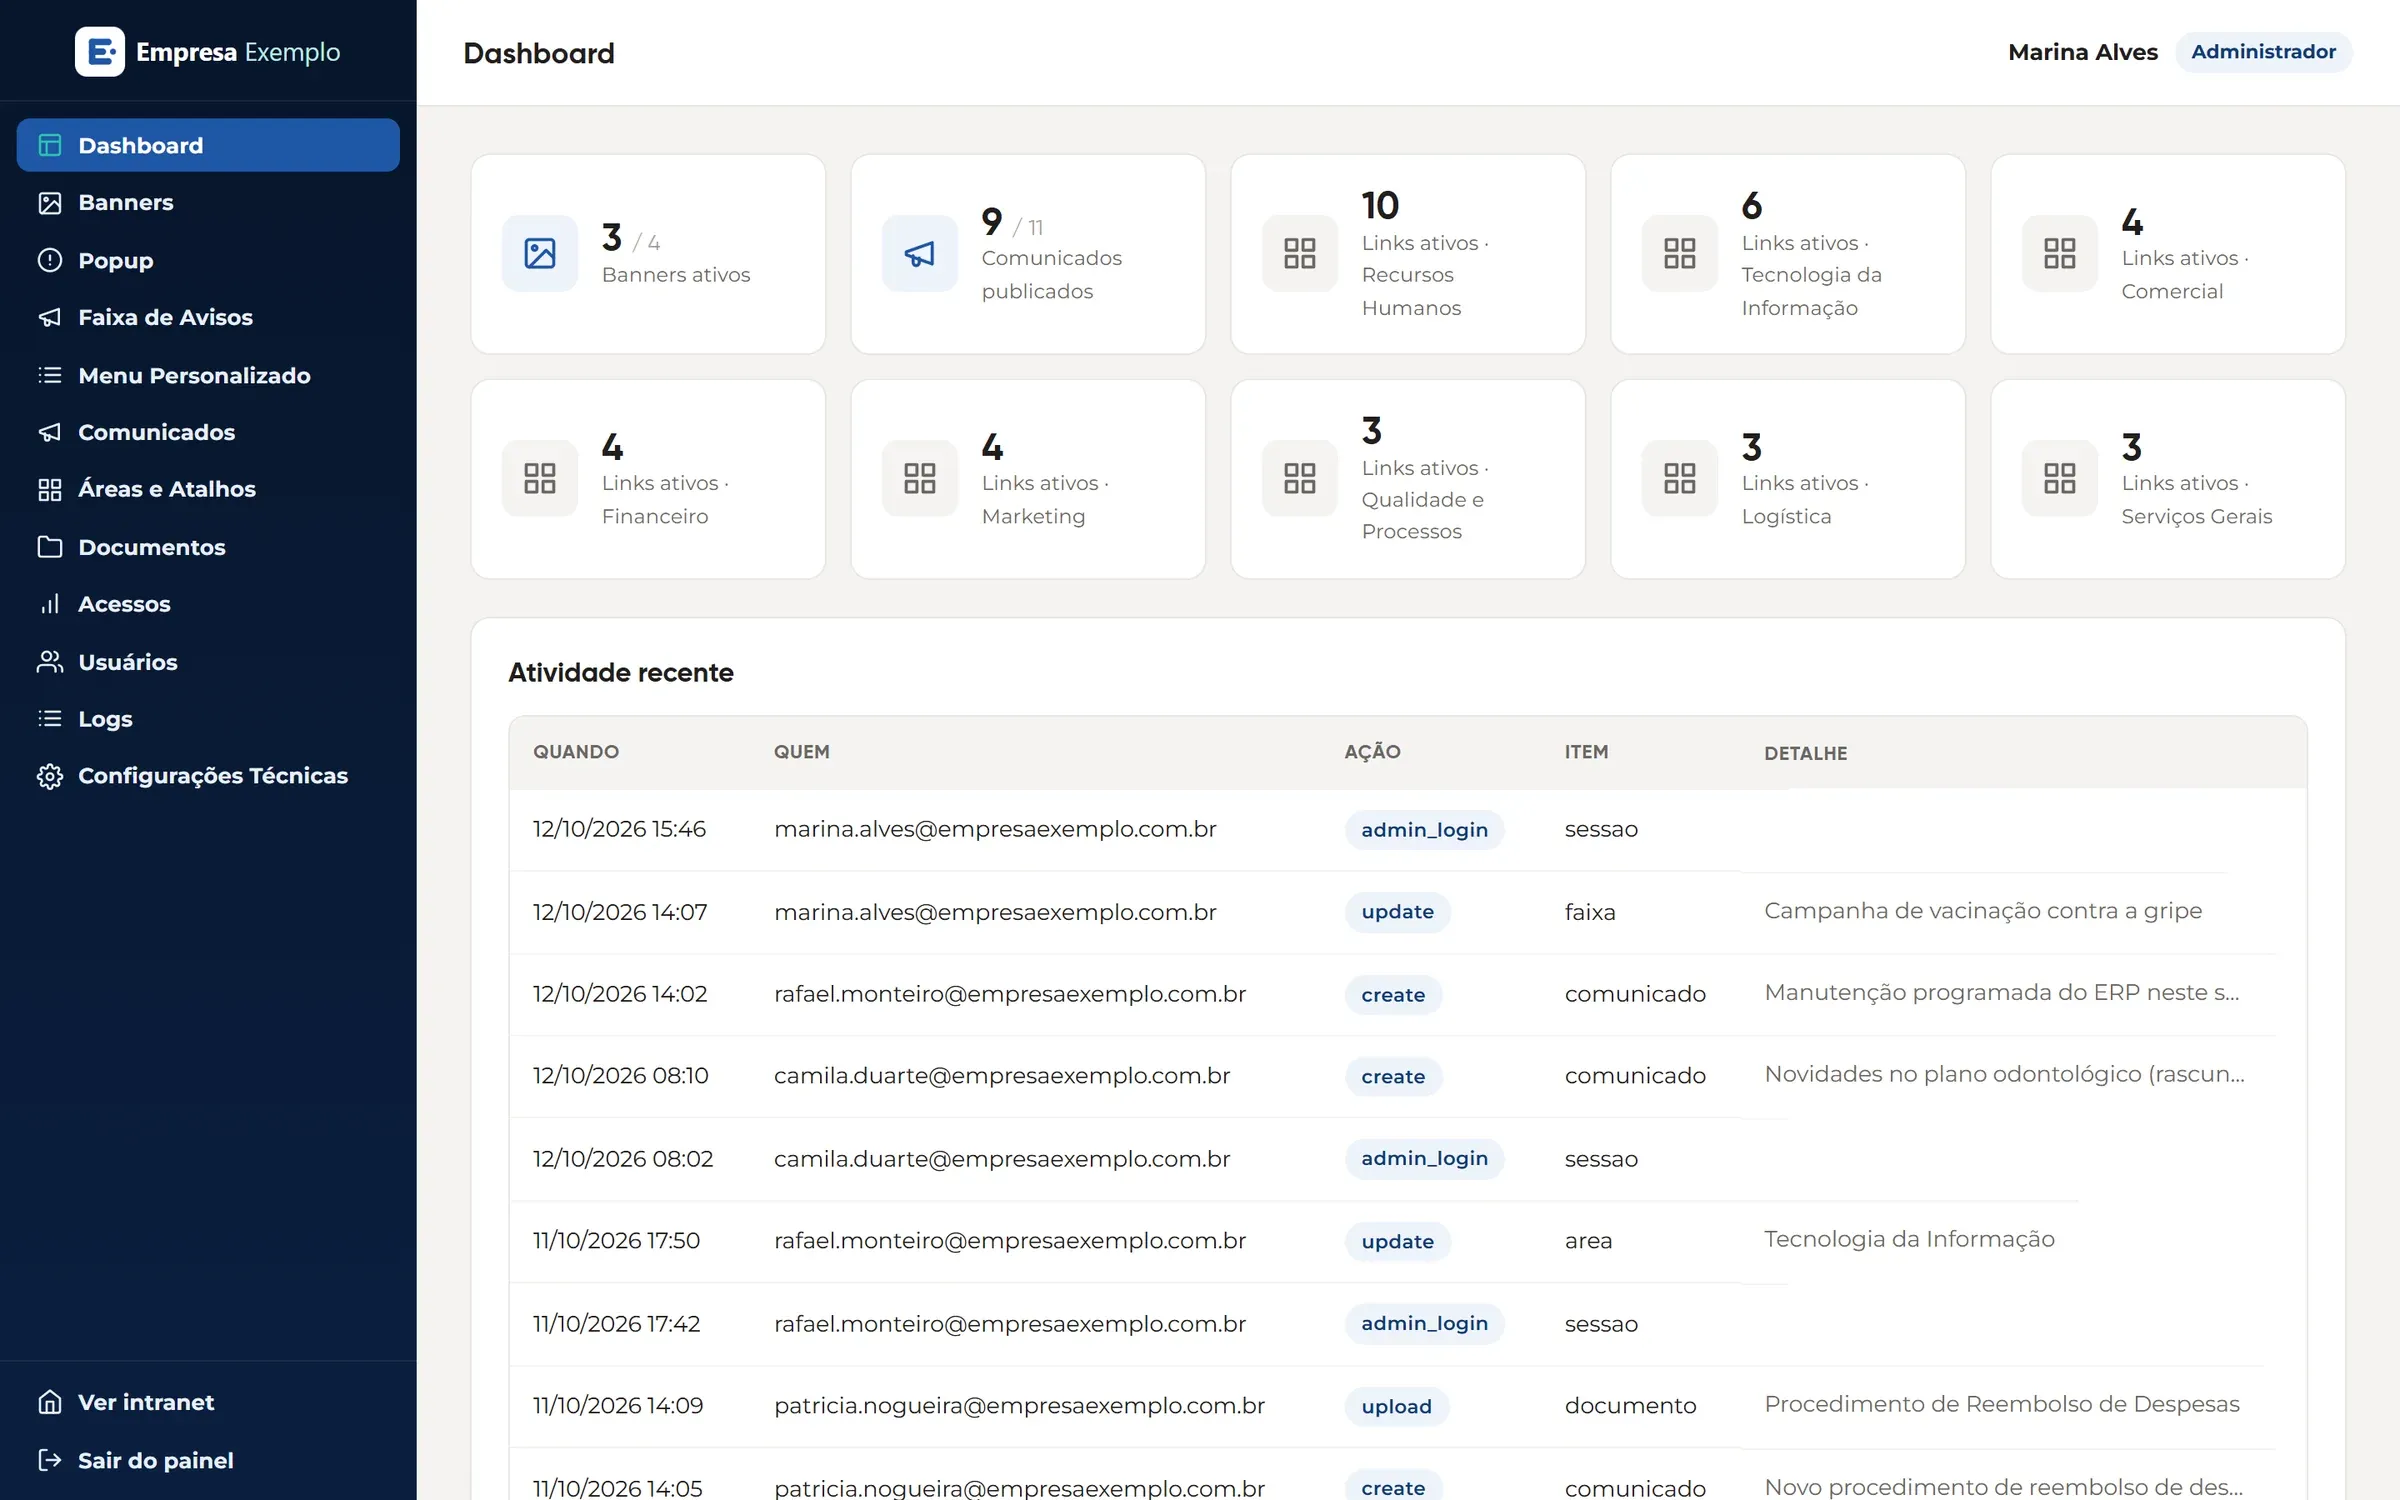Viewport: 2400px width, 1500px height.
Task: Click the Usuários people icon
Action: (50, 662)
